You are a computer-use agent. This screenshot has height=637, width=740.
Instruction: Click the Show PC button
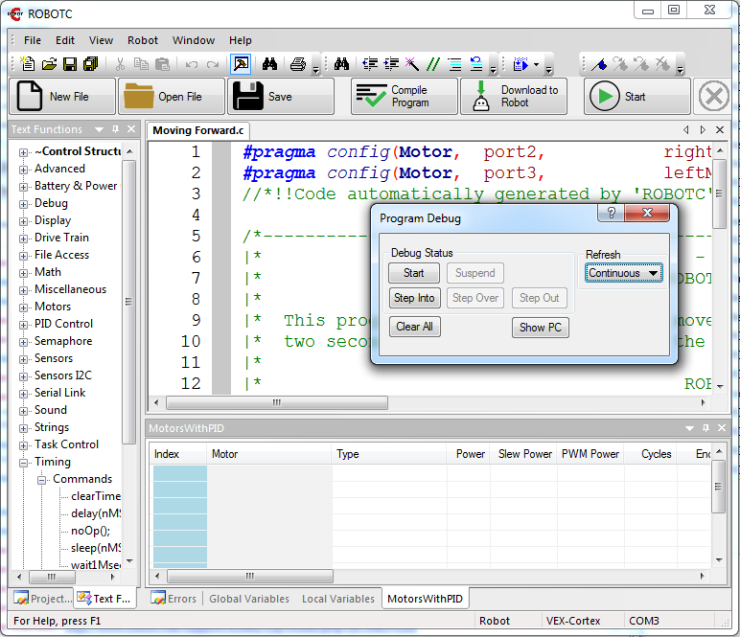(540, 327)
